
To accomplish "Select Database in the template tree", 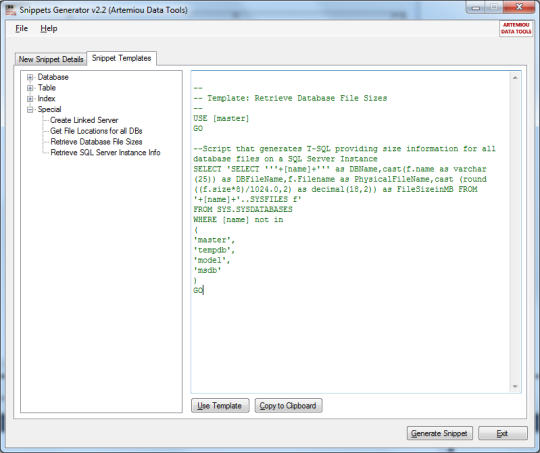I will coord(53,77).
